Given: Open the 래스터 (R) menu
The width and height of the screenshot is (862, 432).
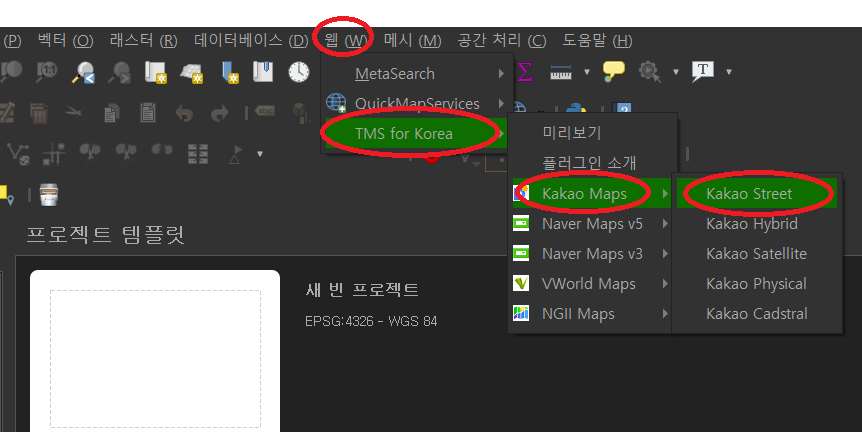Looking at the screenshot, I should [x=143, y=40].
